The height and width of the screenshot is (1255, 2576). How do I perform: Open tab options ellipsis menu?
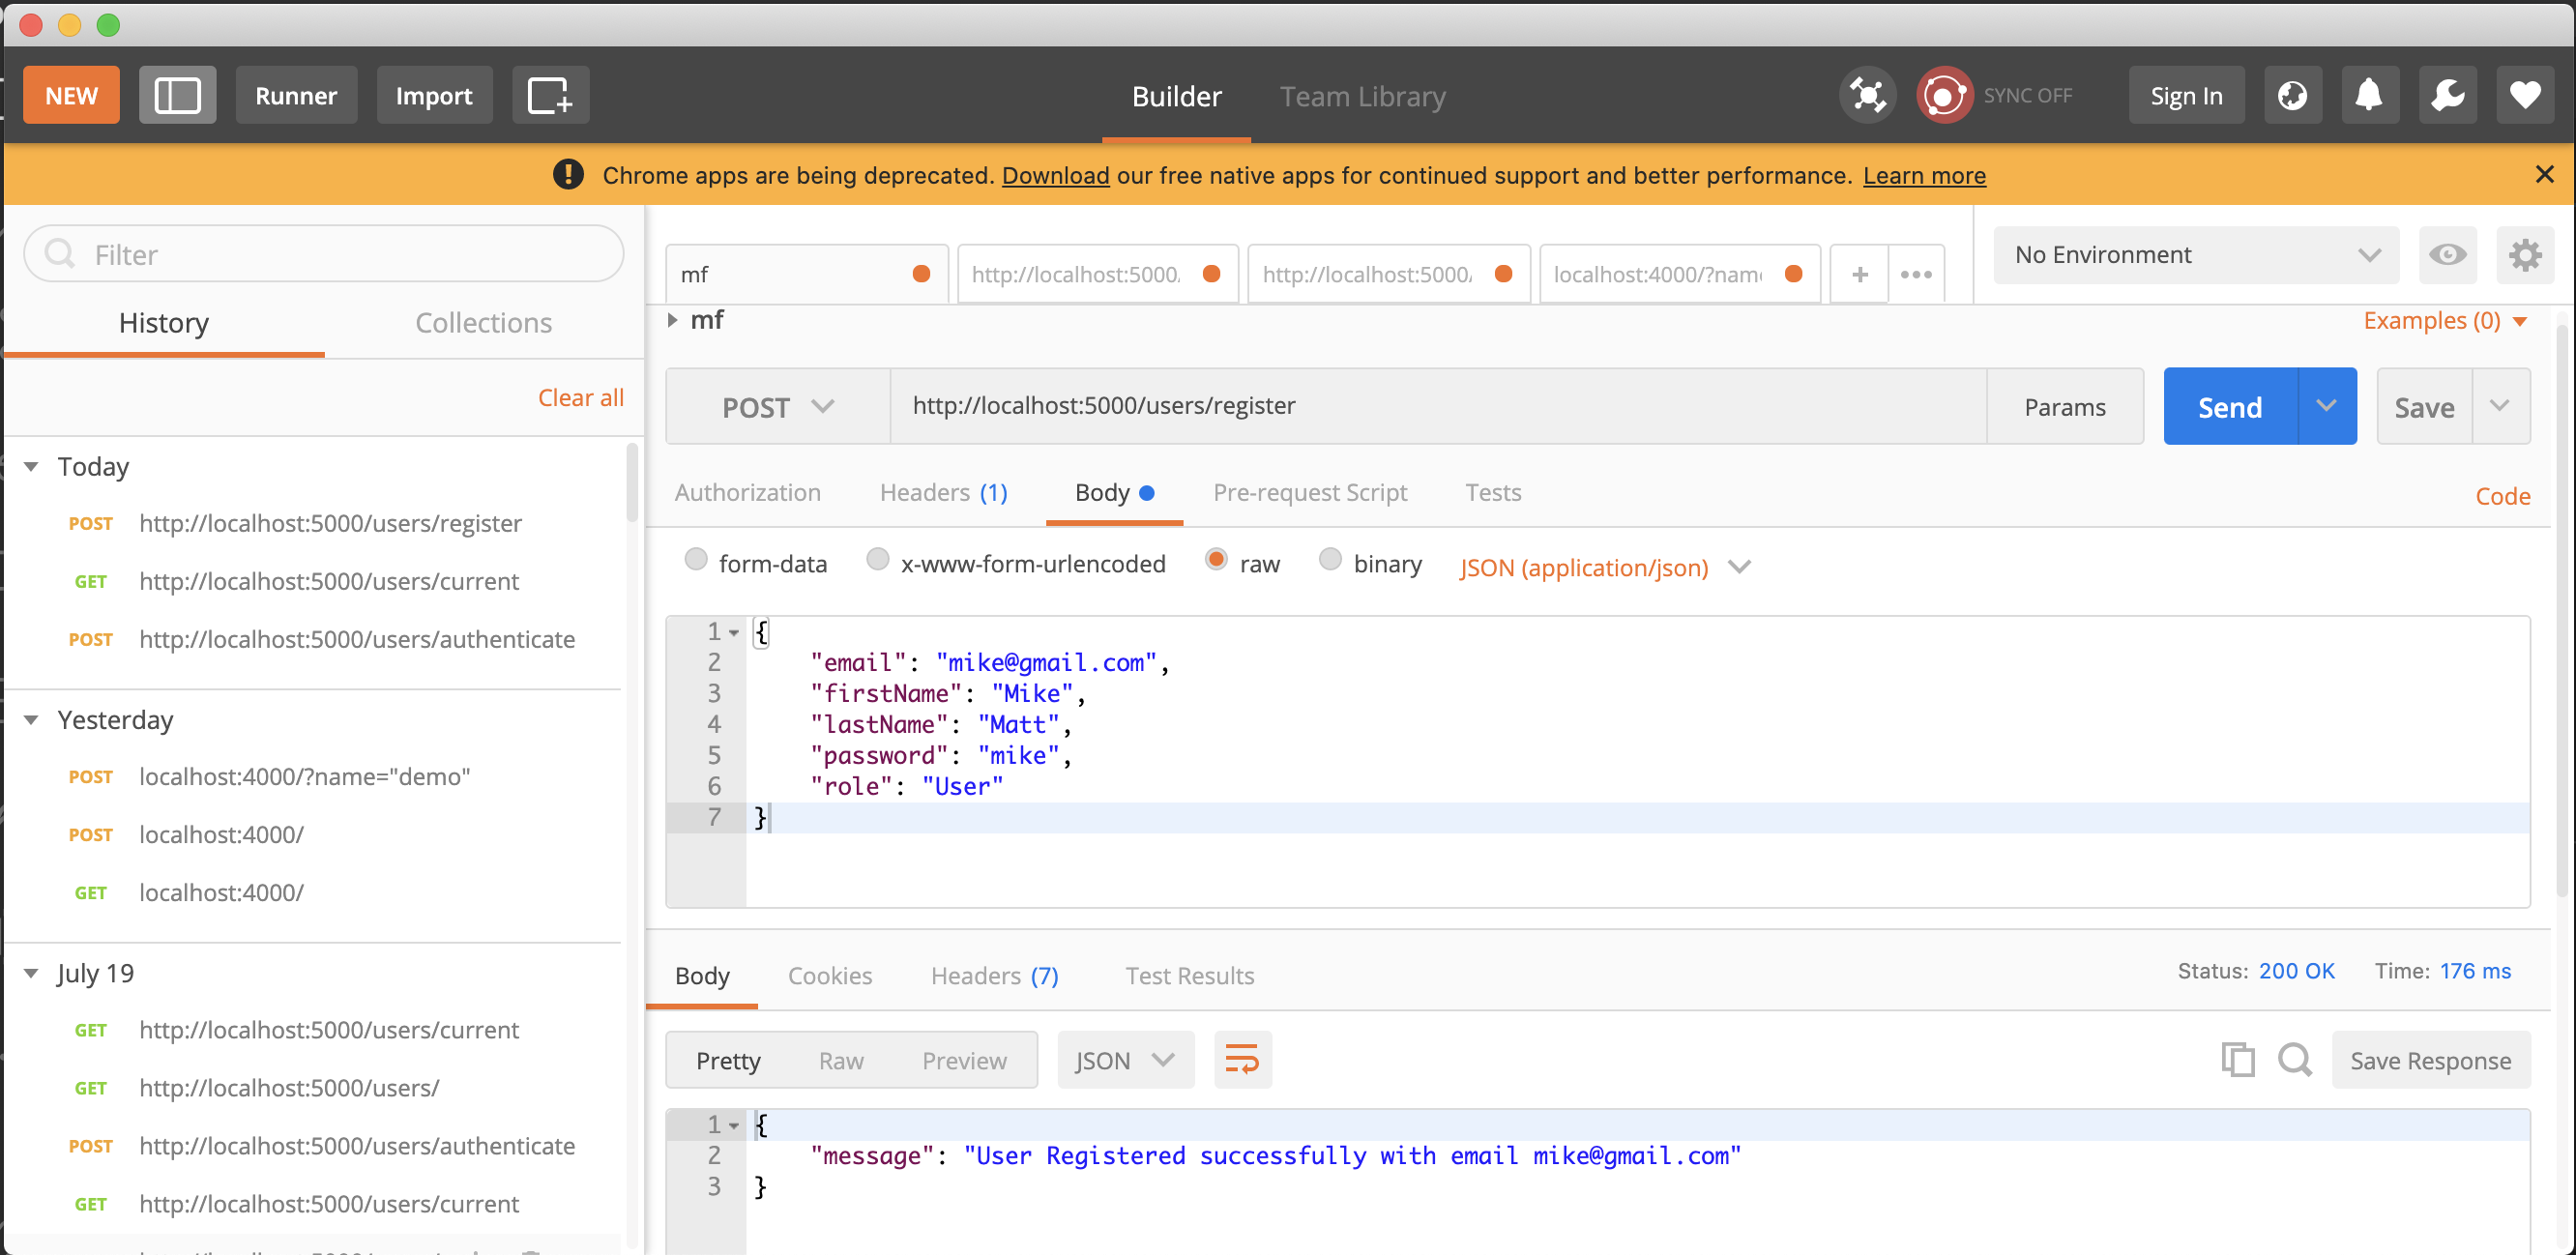point(1916,274)
